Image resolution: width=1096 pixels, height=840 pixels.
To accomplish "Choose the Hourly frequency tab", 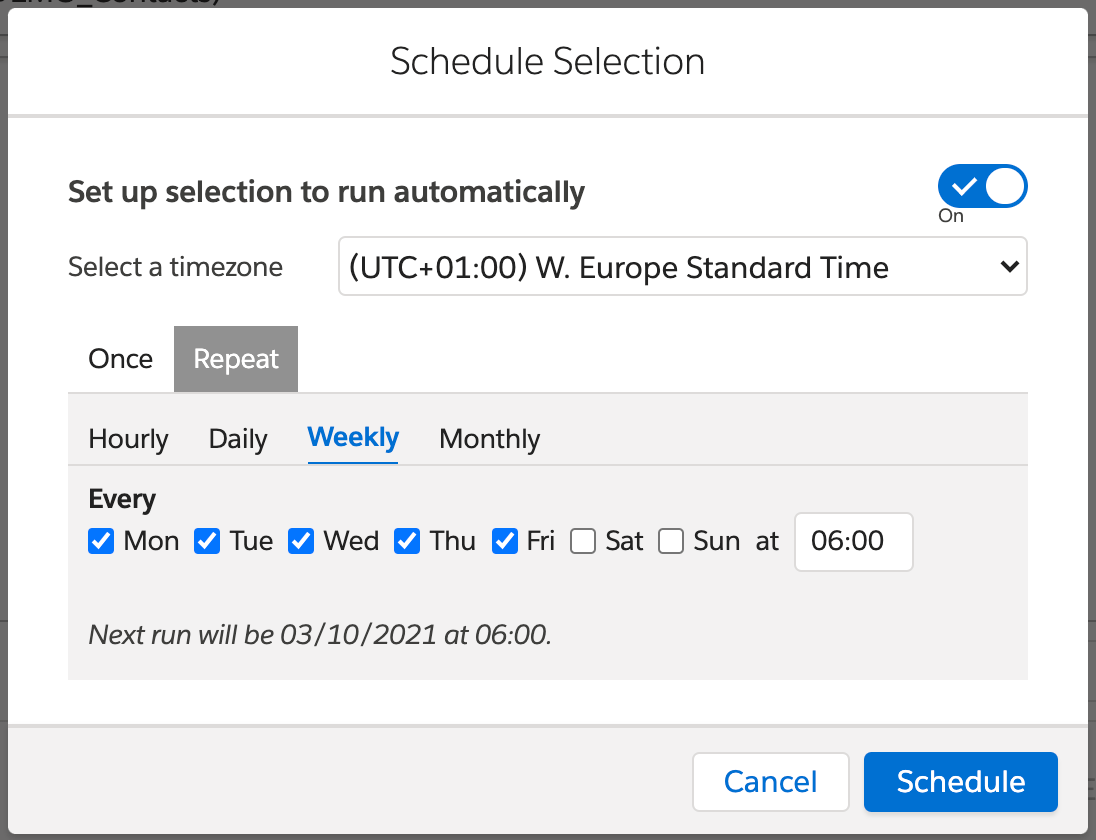I will [128, 439].
